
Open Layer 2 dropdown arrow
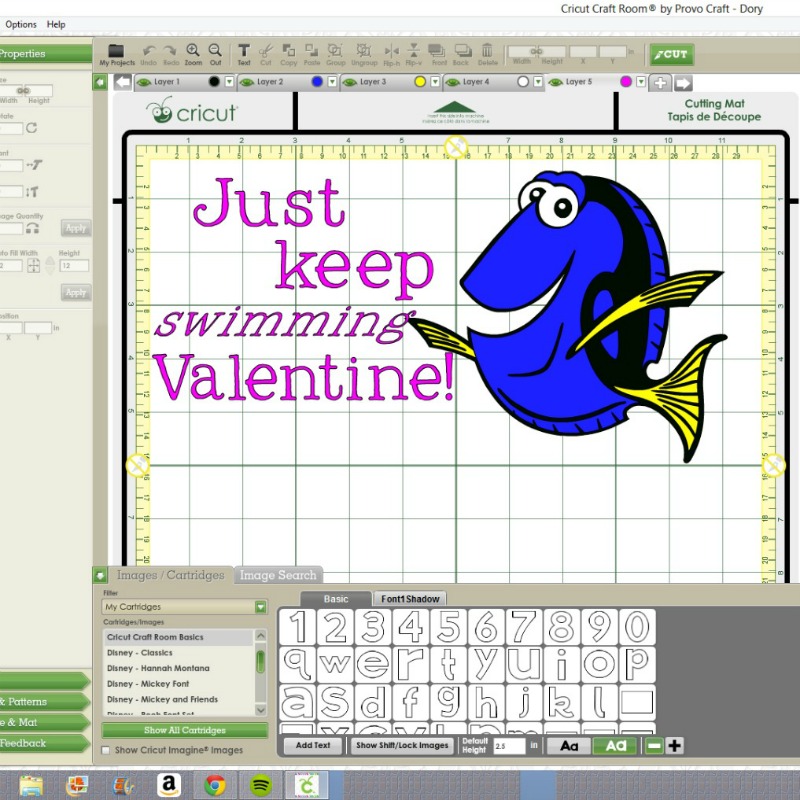point(332,82)
